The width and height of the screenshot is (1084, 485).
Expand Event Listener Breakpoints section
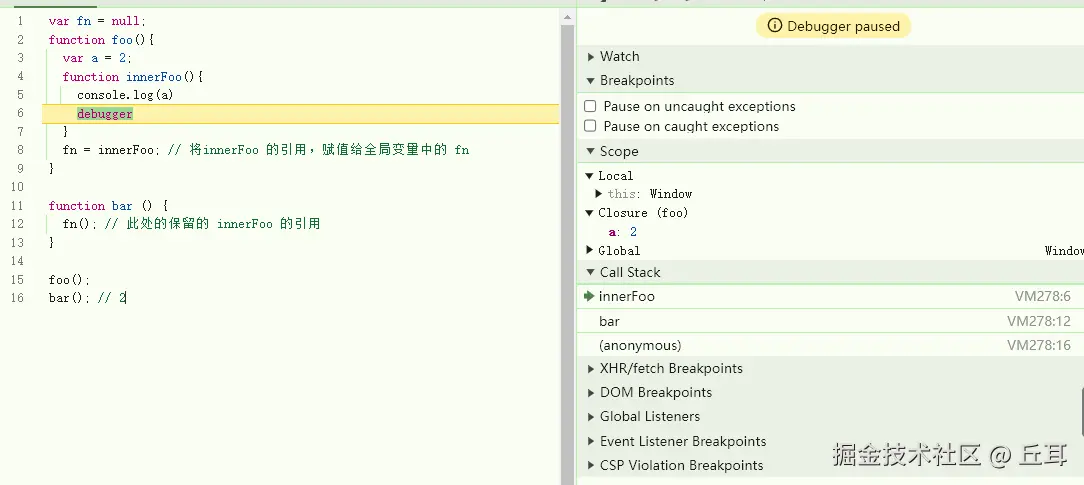pos(591,441)
